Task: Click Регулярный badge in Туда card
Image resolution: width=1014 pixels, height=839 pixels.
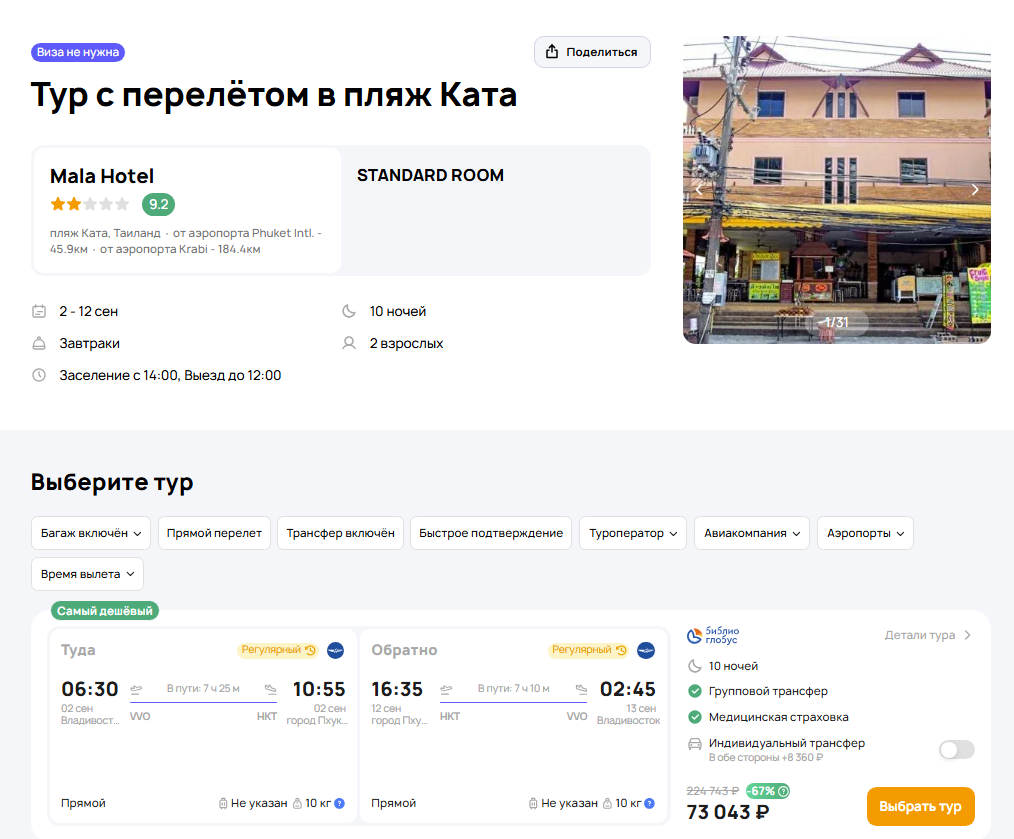Action: pyautogui.click(x=278, y=649)
